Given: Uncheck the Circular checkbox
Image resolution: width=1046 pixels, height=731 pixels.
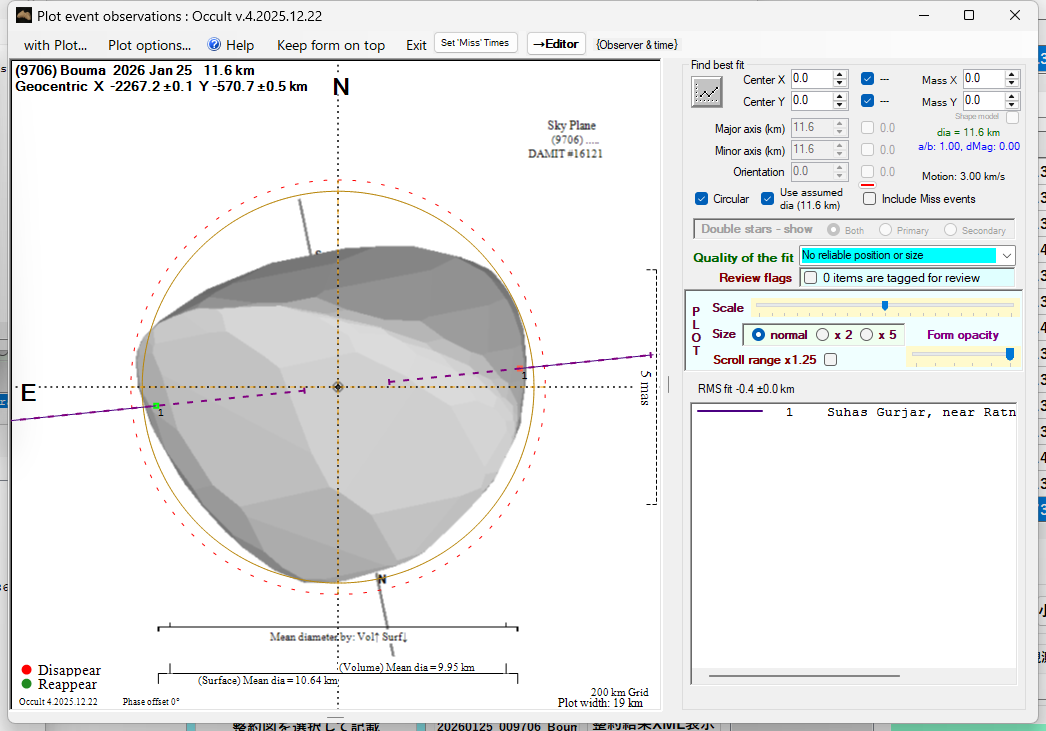Looking at the screenshot, I should pos(702,199).
